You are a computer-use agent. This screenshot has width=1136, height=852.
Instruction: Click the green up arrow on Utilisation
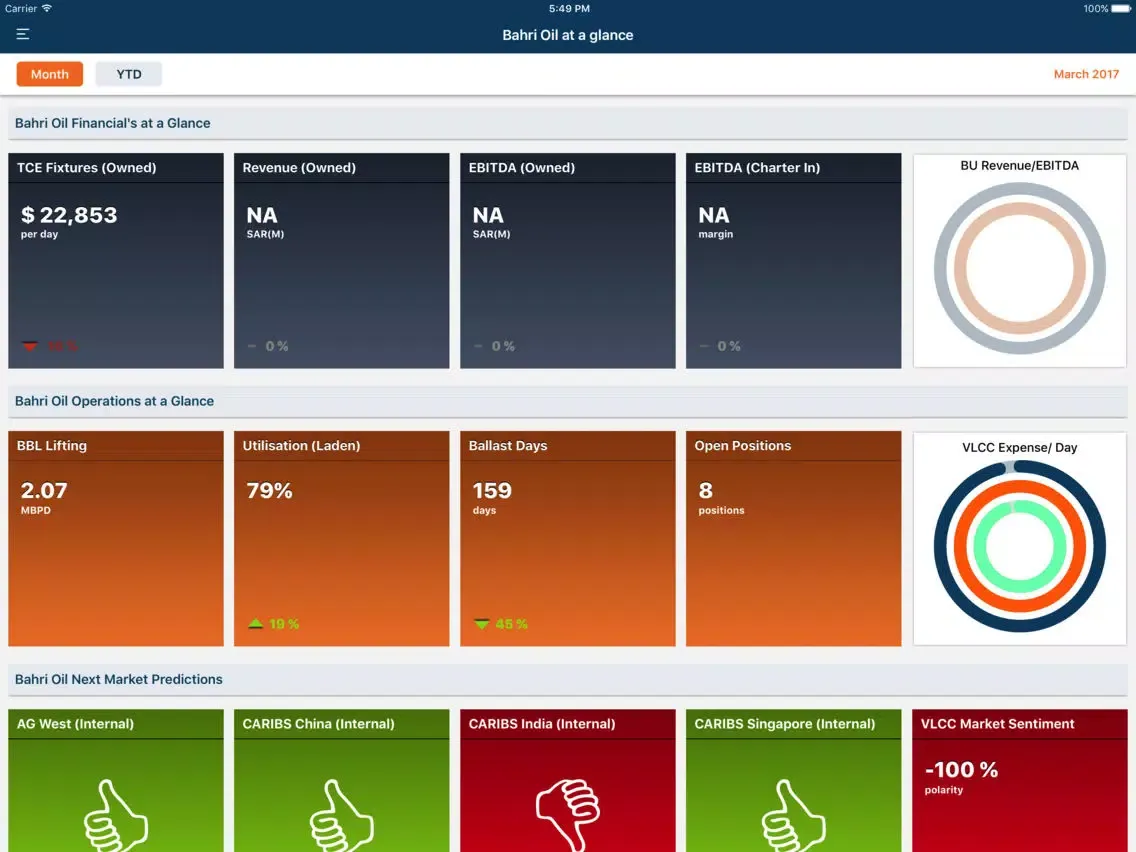coord(255,624)
